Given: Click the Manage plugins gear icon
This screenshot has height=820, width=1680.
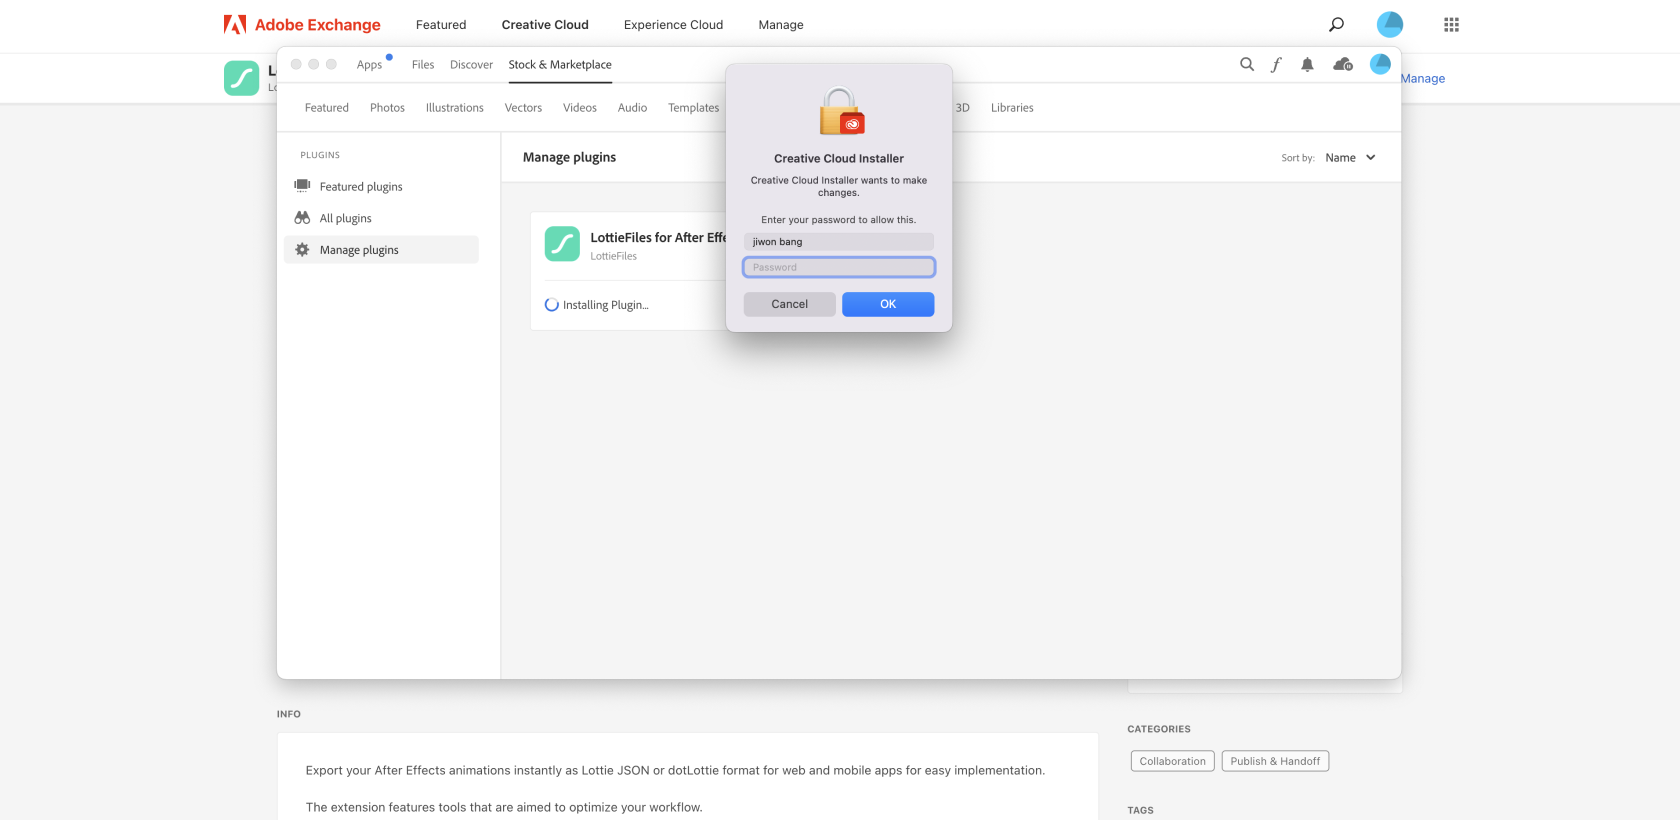Looking at the screenshot, I should click(302, 250).
